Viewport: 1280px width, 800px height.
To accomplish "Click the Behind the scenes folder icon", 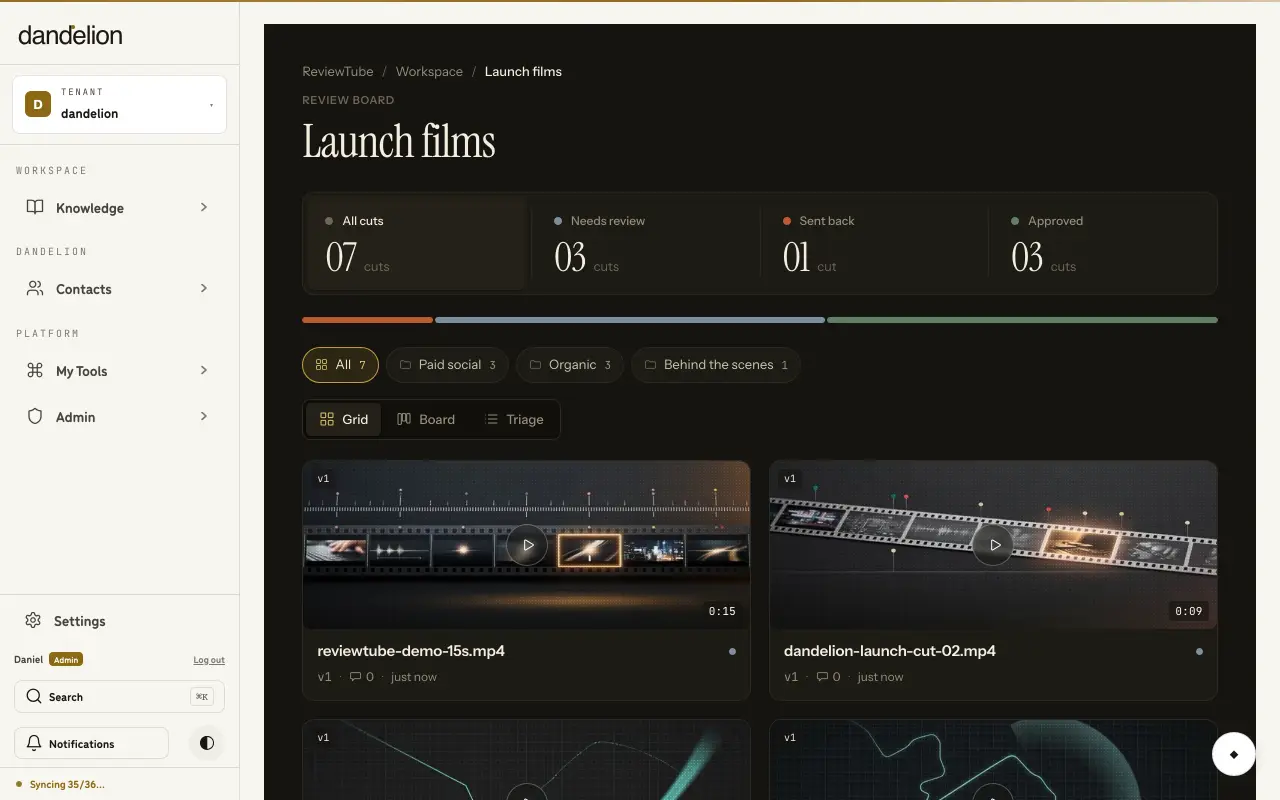I will 650,365.
